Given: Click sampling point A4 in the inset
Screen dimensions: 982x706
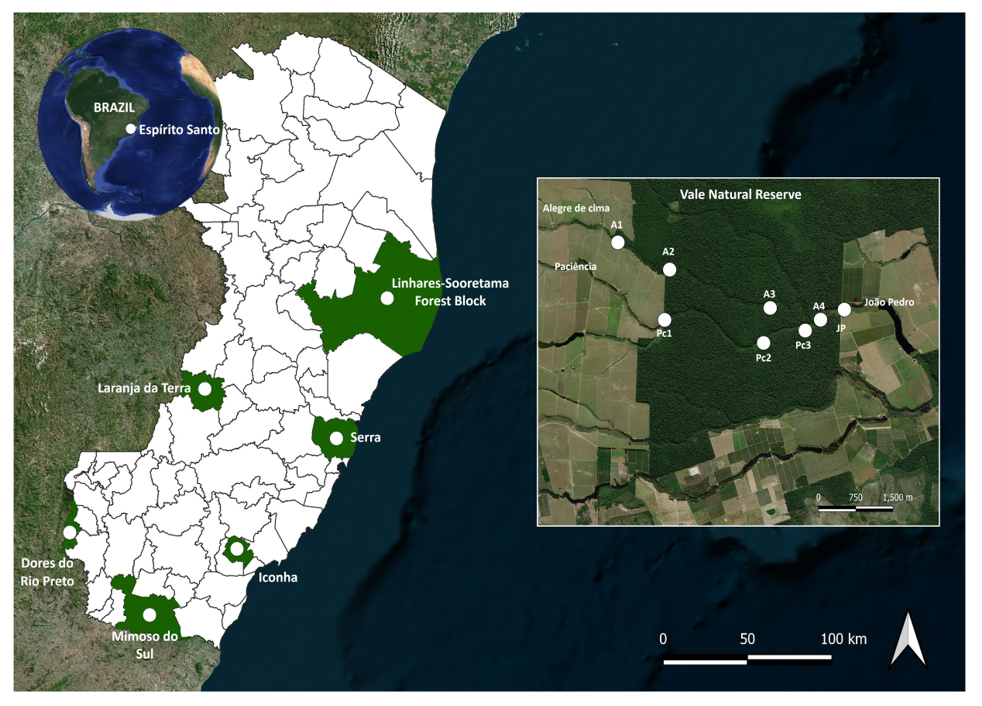Looking at the screenshot, I should pos(820,320).
